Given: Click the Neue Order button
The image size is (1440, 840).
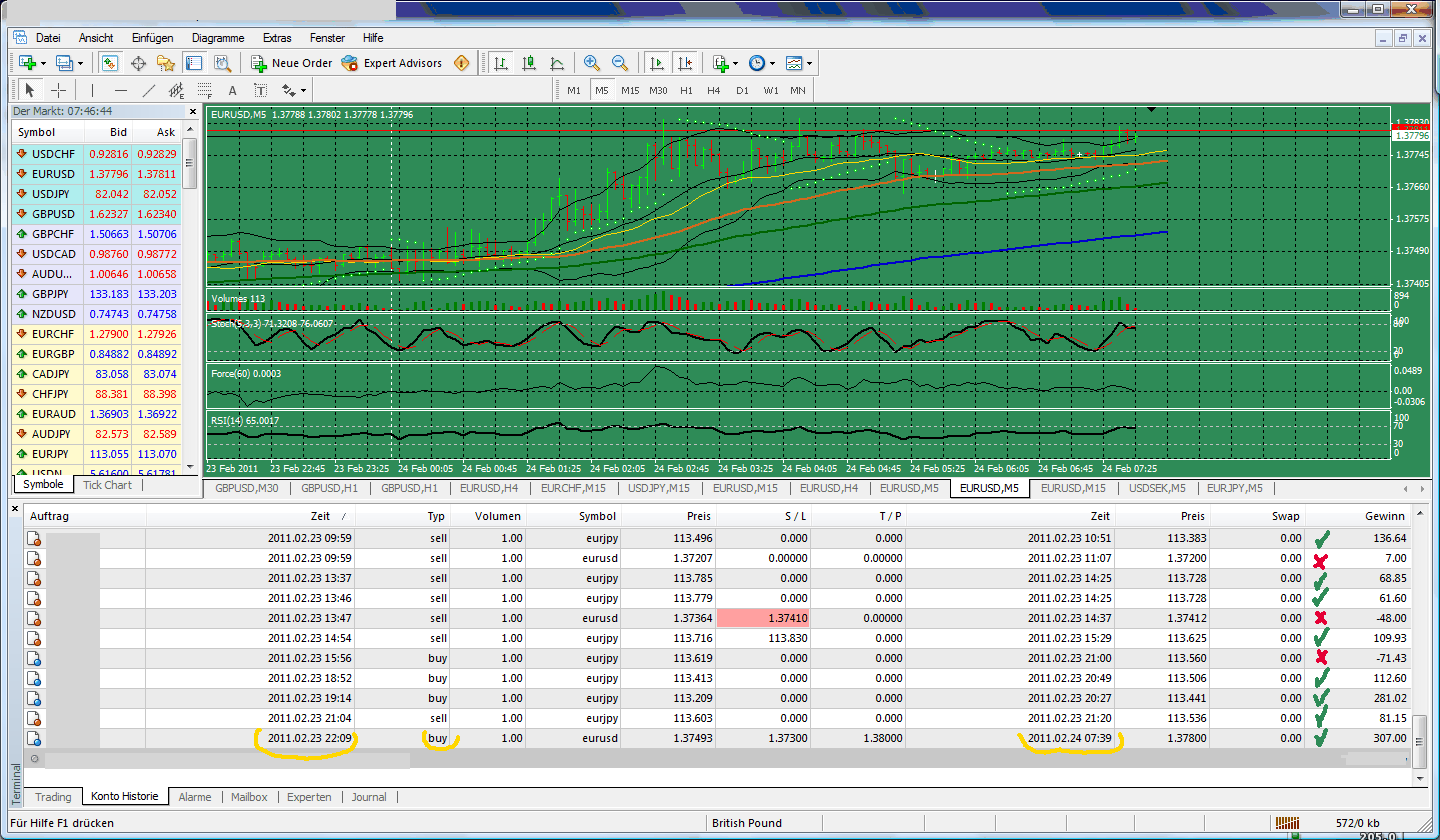Looking at the screenshot, I should coord(292,63).
